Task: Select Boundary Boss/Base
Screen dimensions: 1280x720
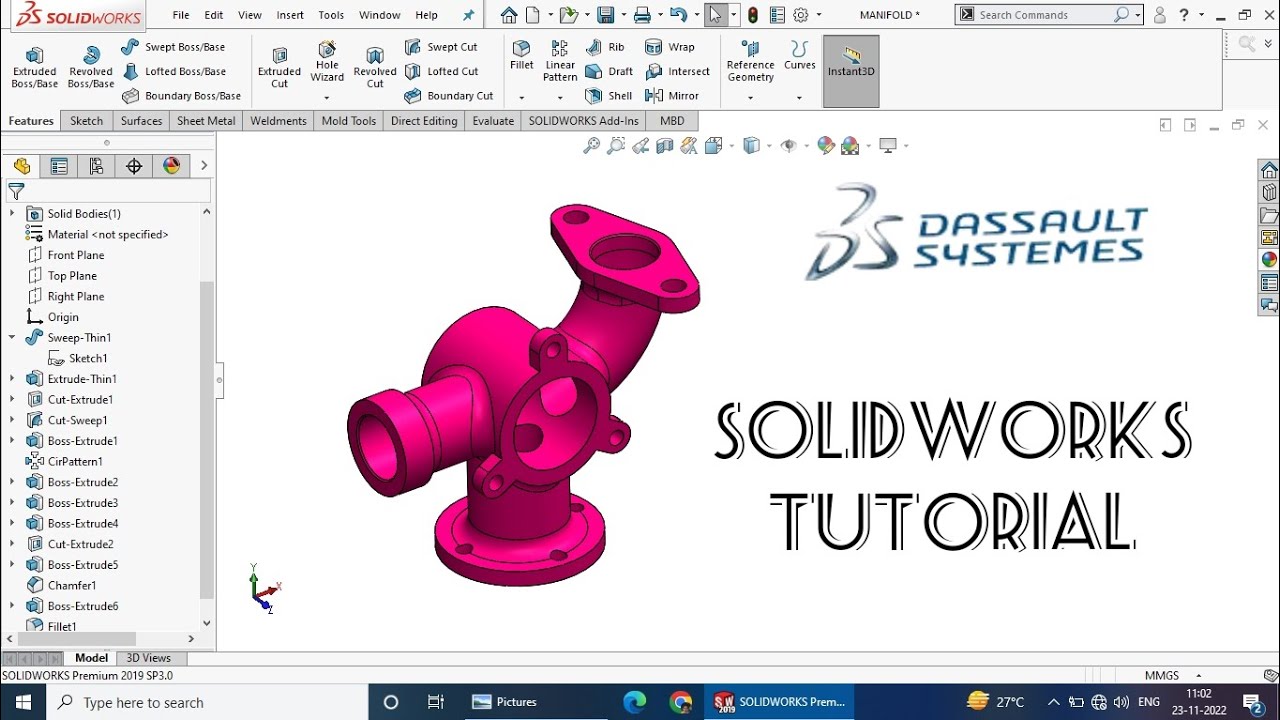Action: (181, 96)
